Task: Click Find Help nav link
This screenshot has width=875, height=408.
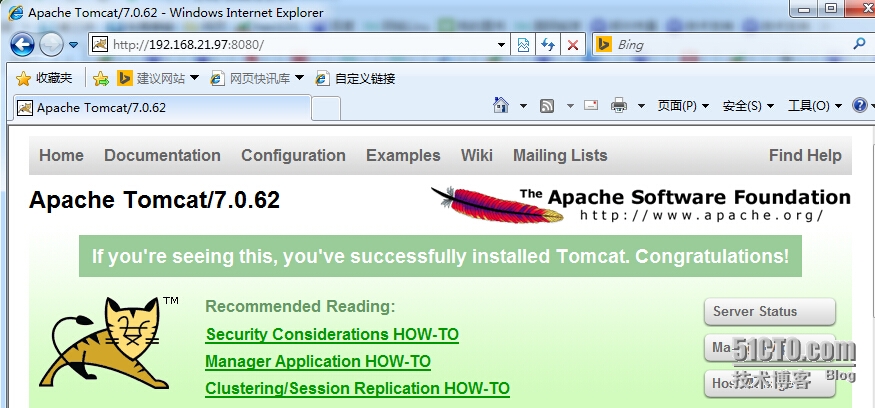Action: (805, 155)
